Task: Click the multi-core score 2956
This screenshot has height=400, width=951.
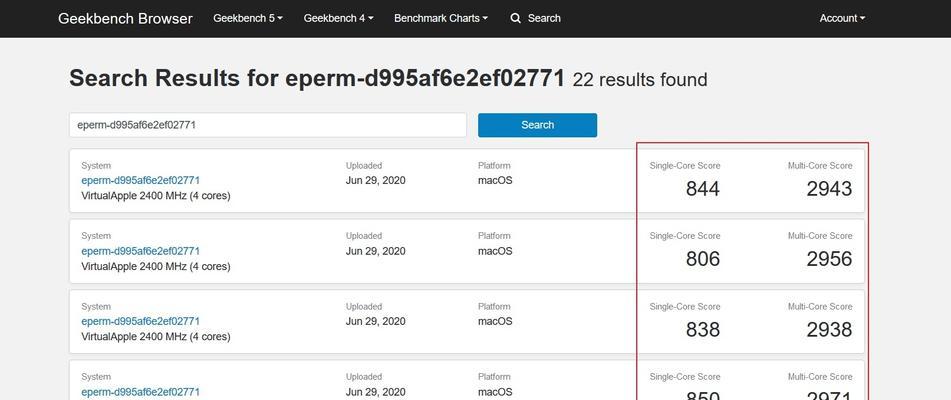Action: (829, 259)
